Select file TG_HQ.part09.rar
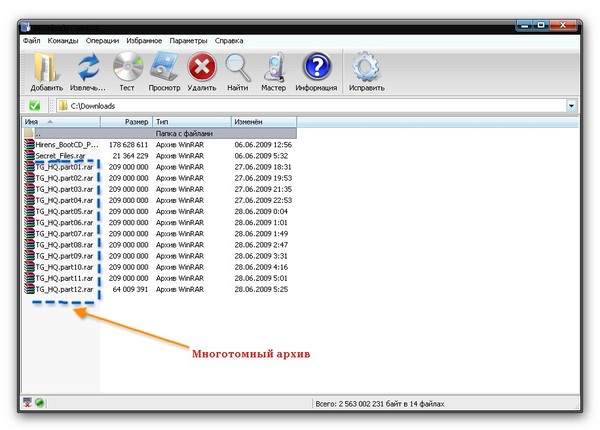This screenshot has height=430, width=600. 64,256
